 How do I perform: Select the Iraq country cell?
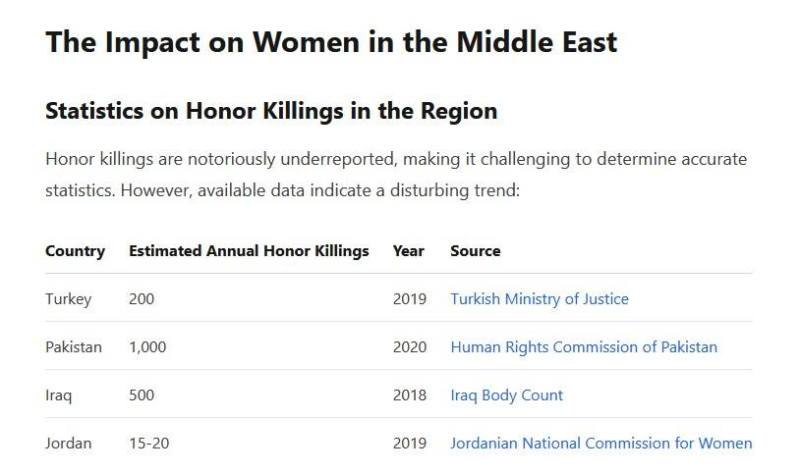[x=58, y=395]
